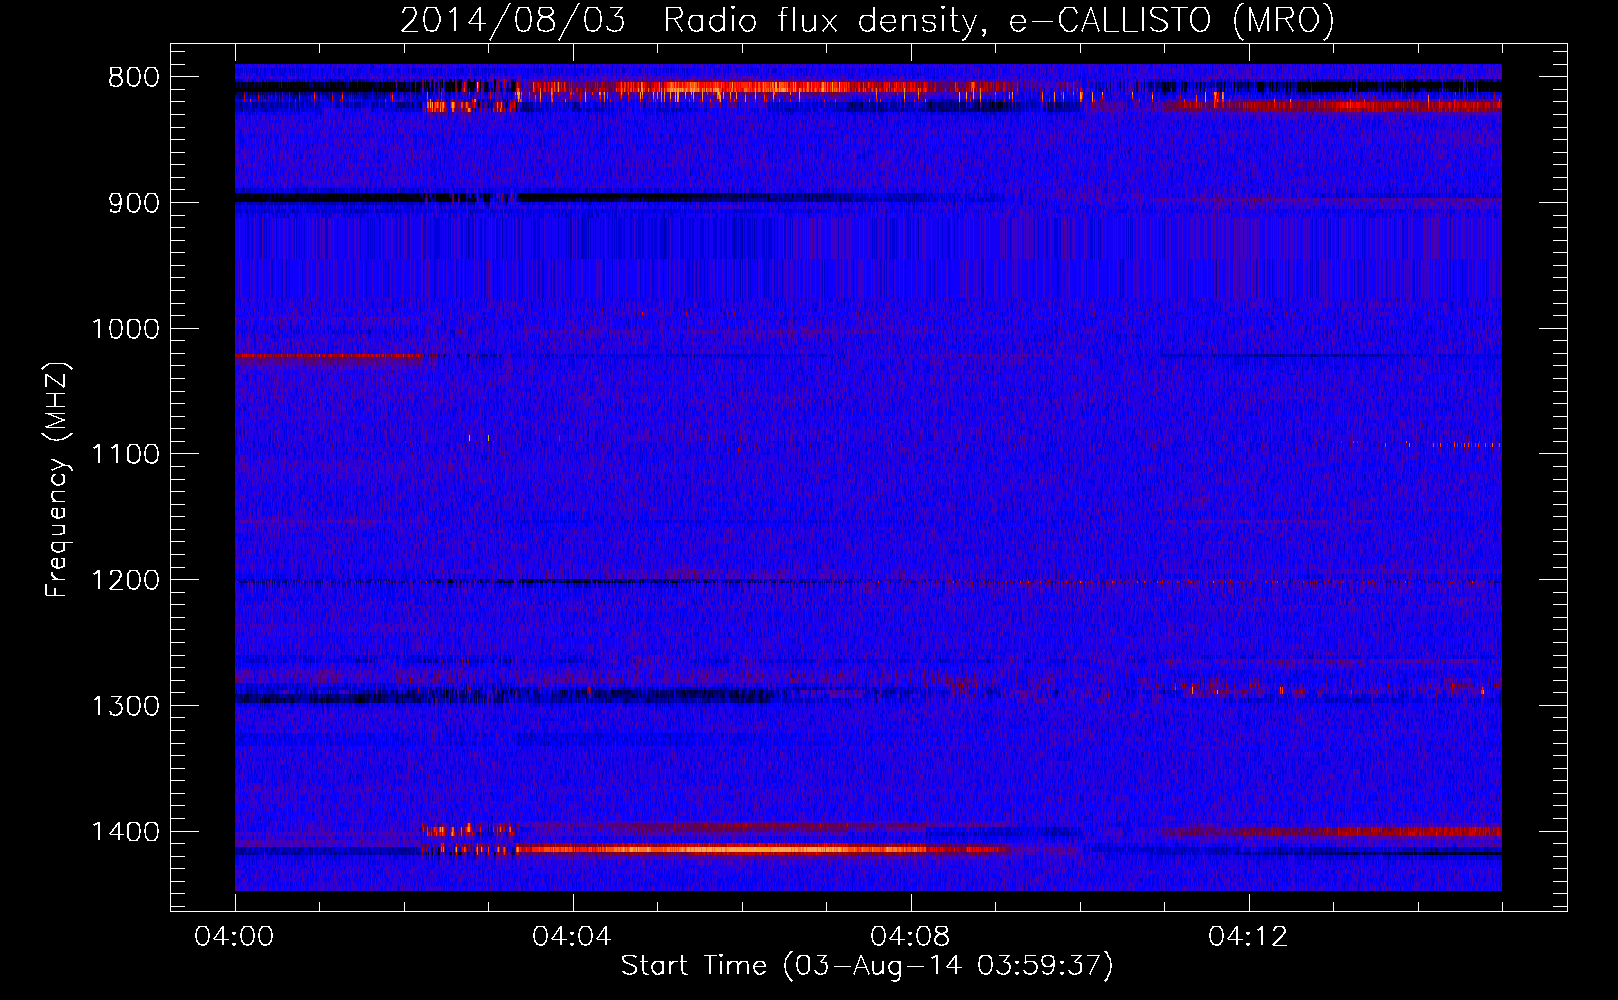Click the 900 frequency tick label
Image resolution: width=1618 pixels, height=1000 pixels.
[134, 203]
